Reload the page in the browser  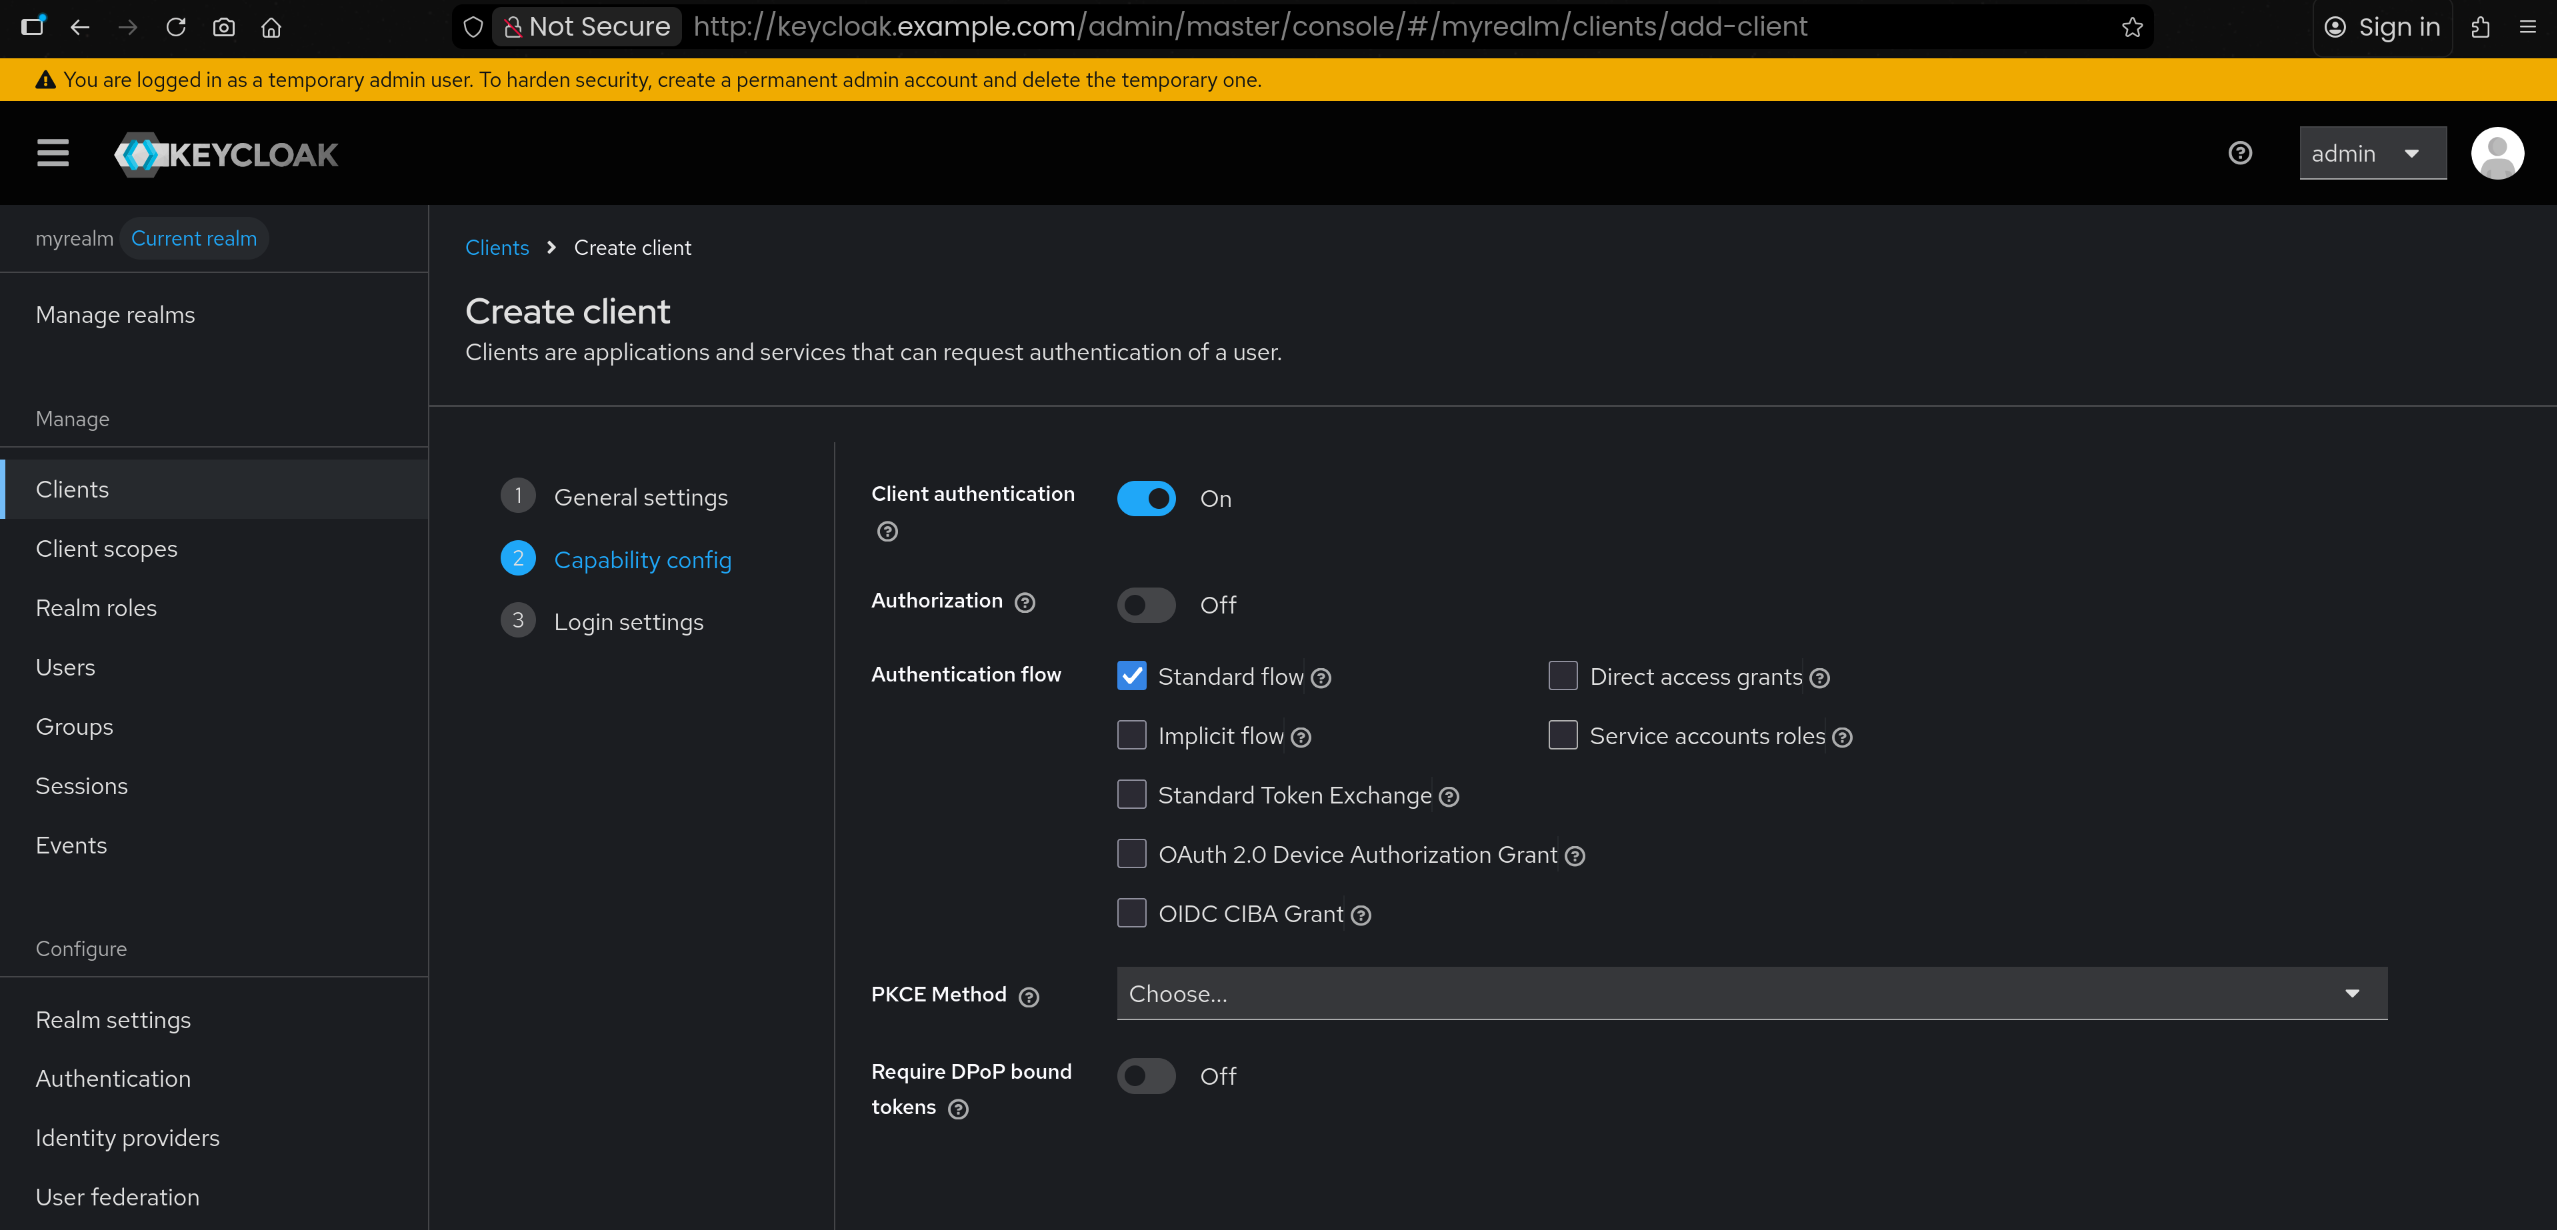pos(176,27)
